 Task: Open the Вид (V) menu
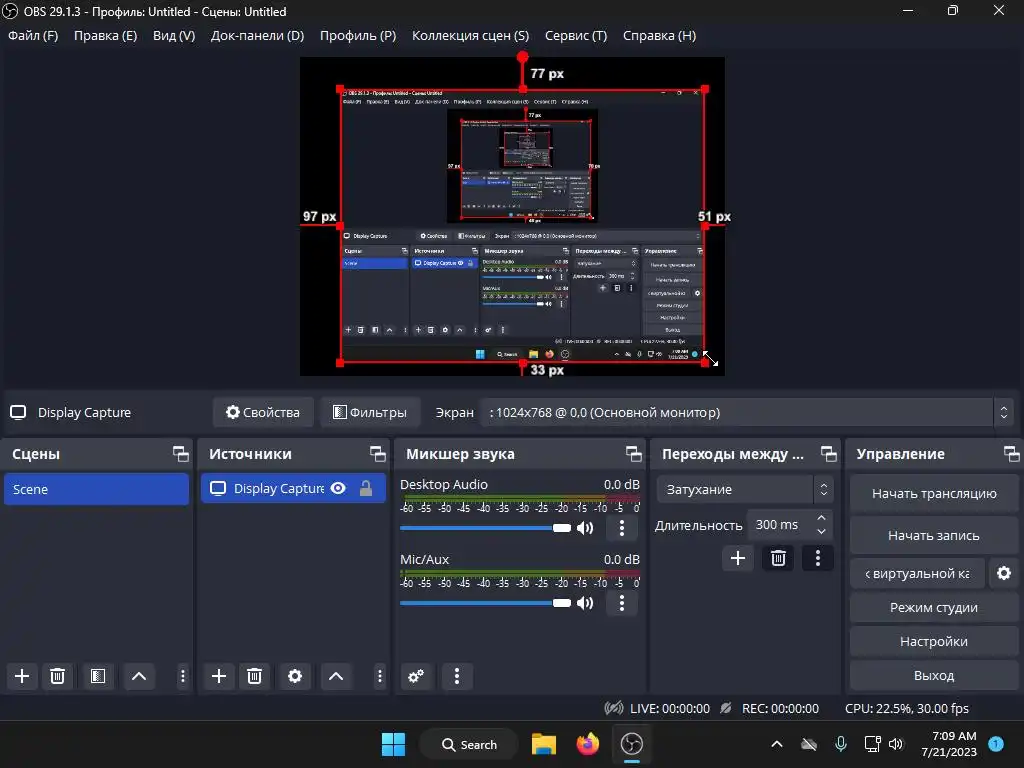[174, 35]
